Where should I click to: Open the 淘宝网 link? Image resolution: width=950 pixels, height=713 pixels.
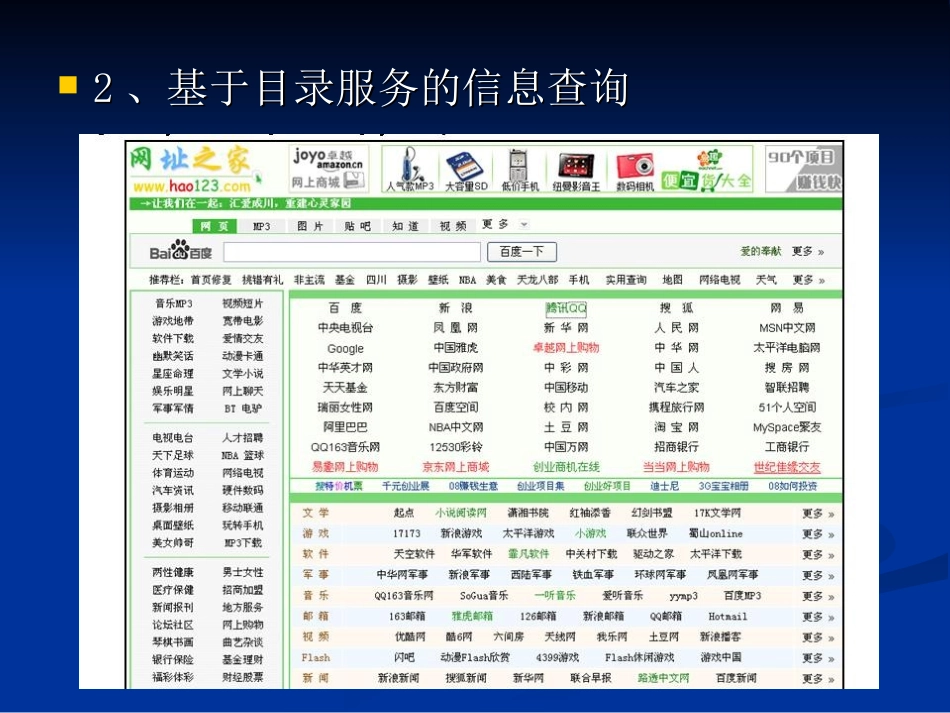676,427
